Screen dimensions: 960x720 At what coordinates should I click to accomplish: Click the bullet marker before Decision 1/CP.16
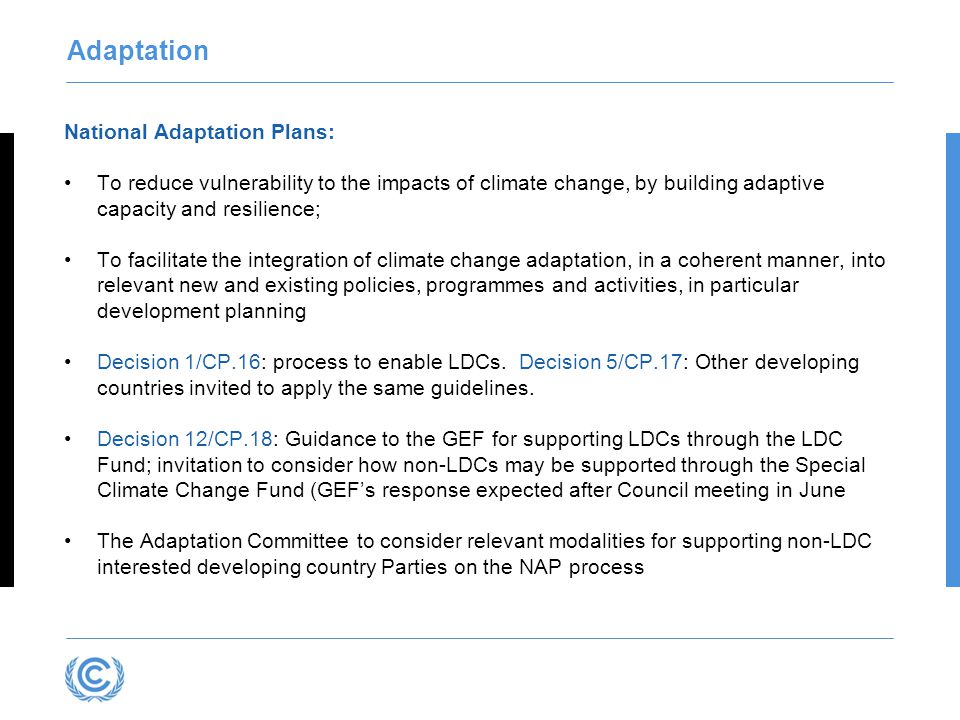68,362
